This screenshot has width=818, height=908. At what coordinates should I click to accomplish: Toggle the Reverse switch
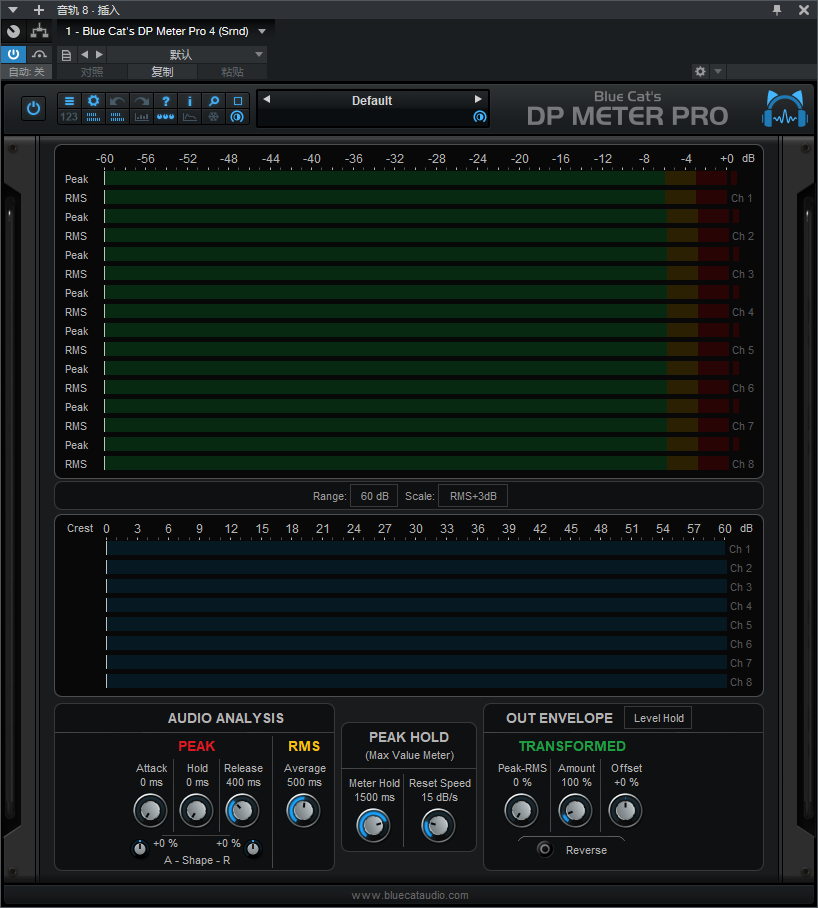click(544, 850)
